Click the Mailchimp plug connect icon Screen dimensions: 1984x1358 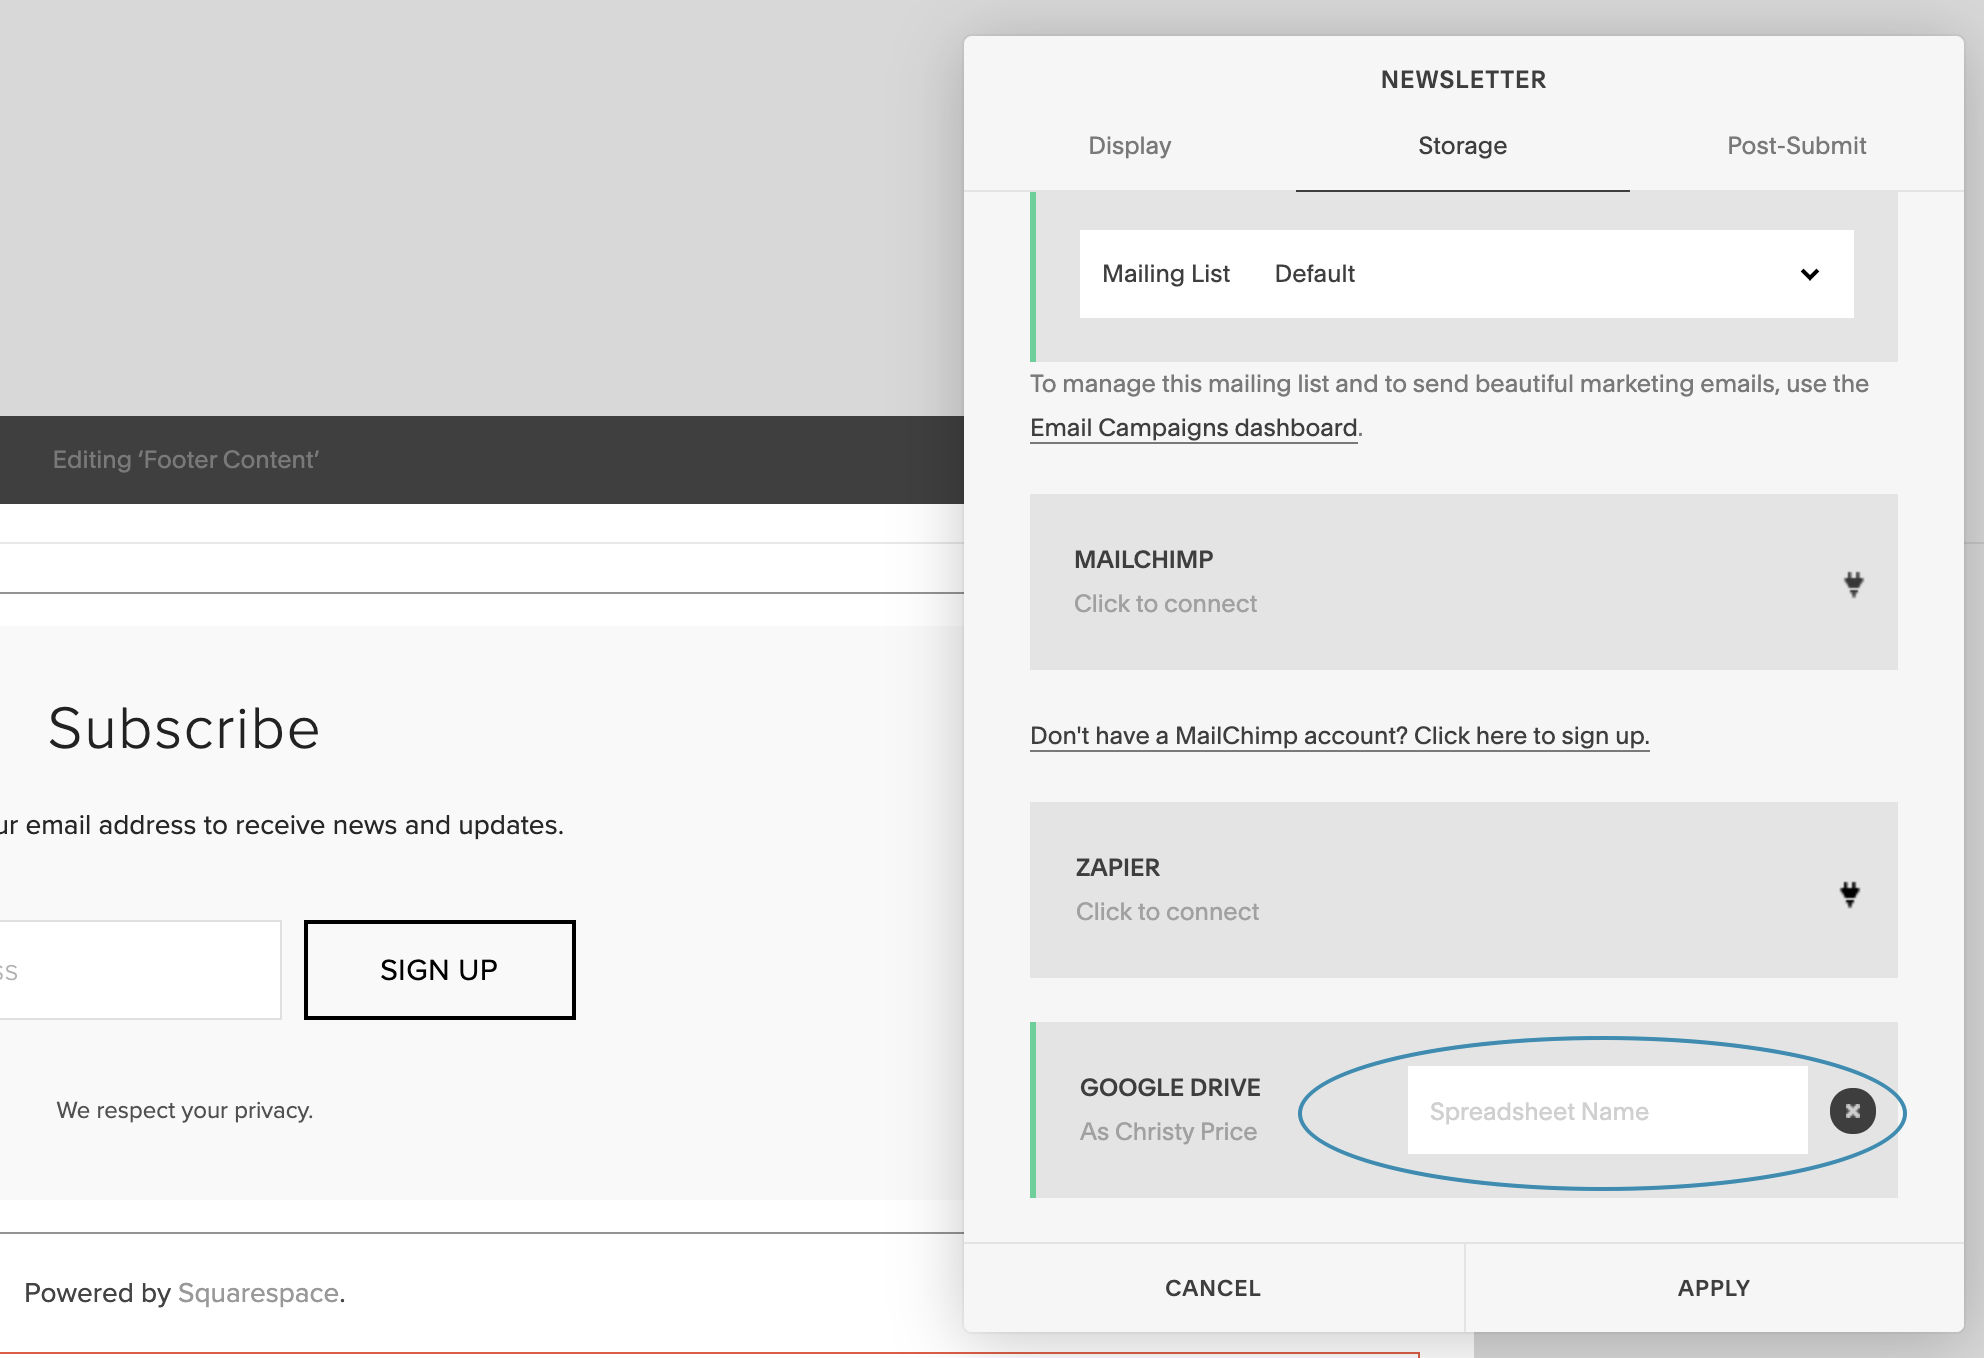click(x=1853, y=584)
